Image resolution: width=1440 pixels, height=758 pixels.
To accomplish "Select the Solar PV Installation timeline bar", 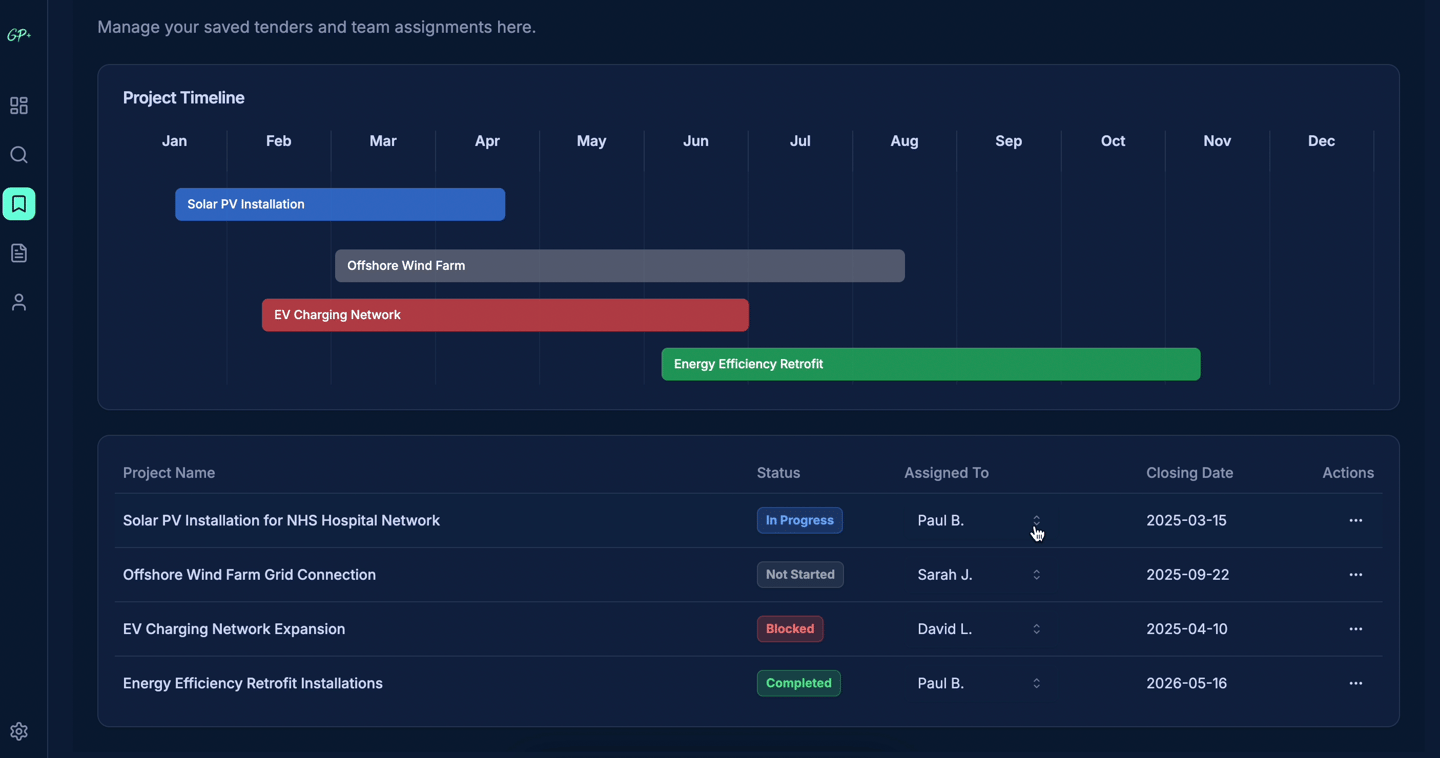I will click(x=340, y=204).
